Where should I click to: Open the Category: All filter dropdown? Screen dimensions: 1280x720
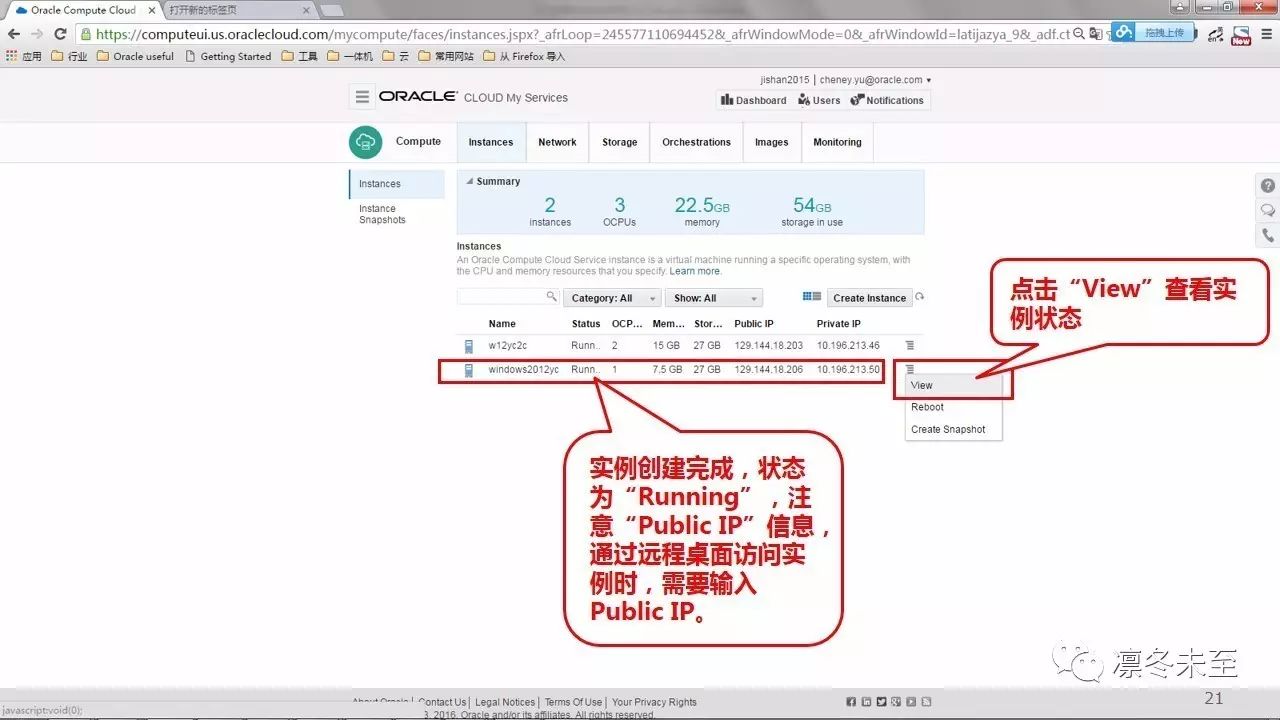click(612, 298)
